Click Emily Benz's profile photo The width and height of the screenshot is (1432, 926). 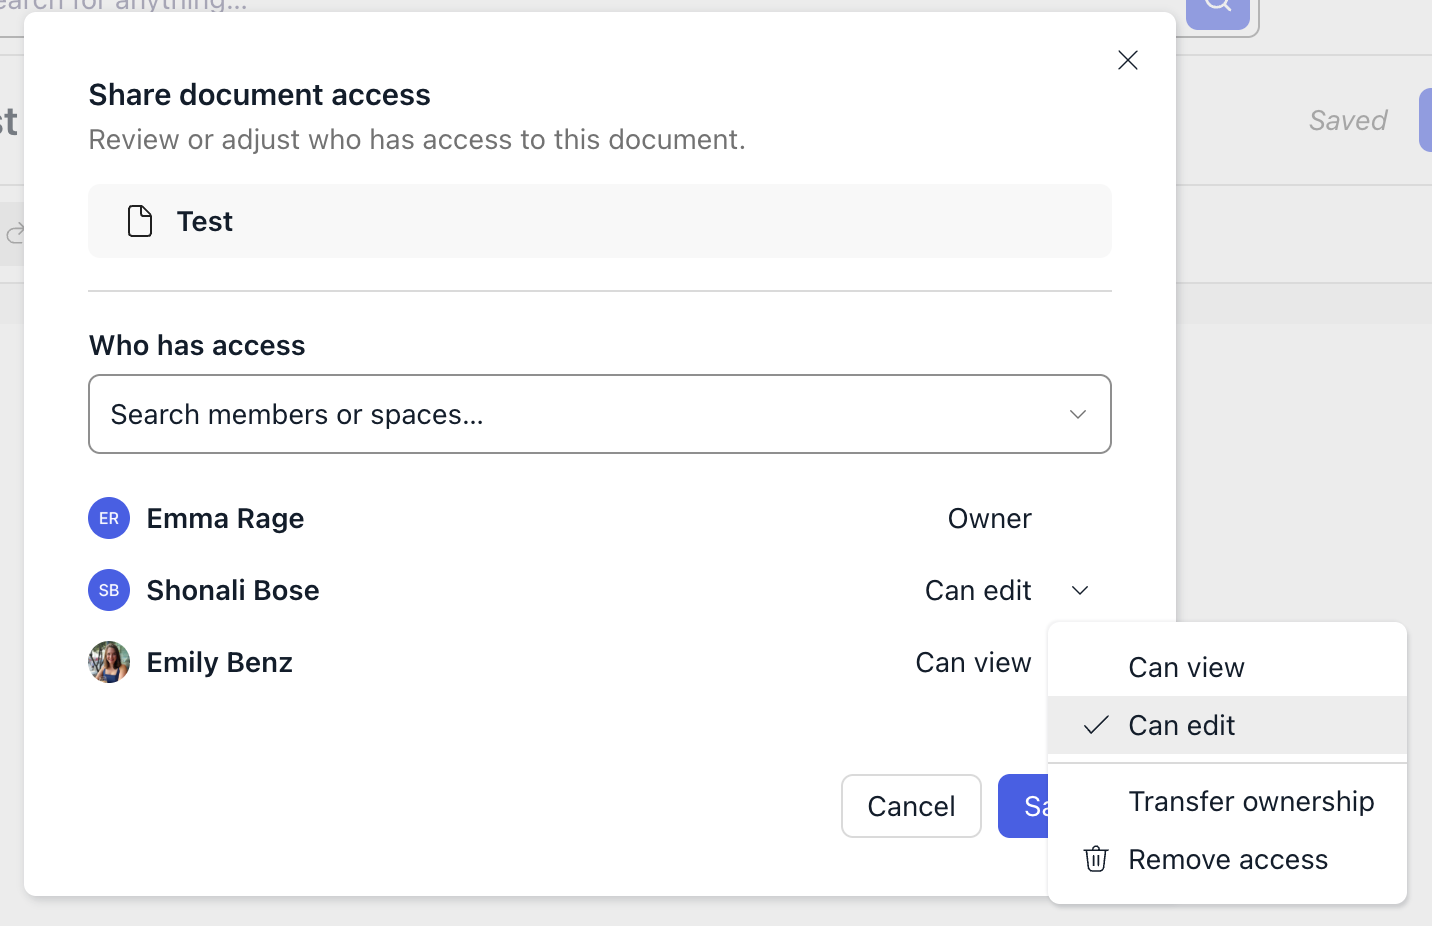coord(109,662)
